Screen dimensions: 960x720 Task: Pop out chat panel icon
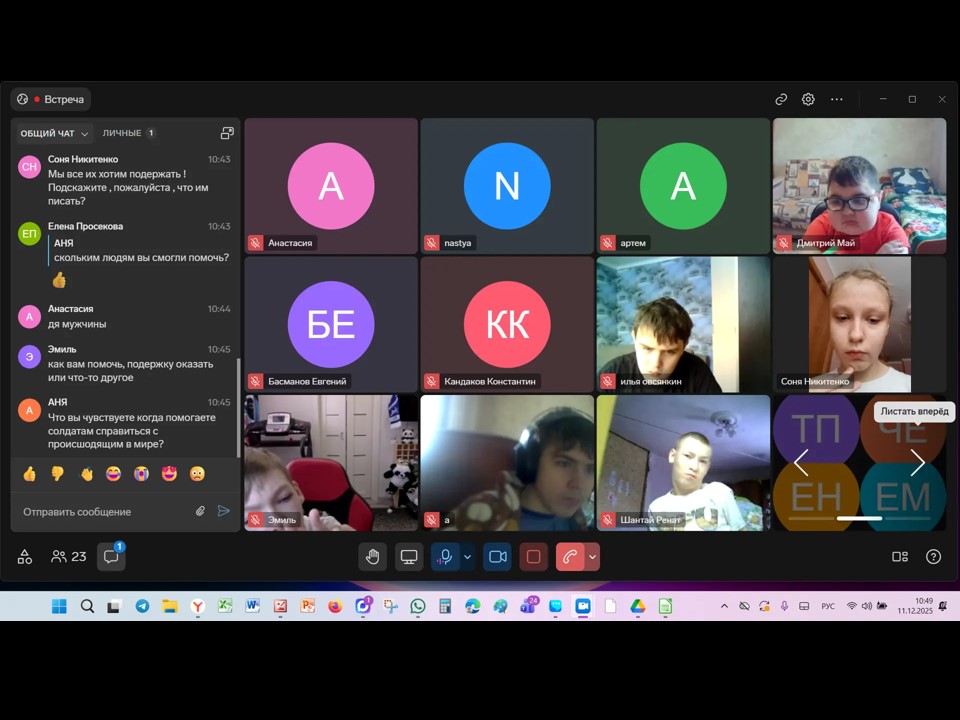pyautogui.click(x=227, y=133)
